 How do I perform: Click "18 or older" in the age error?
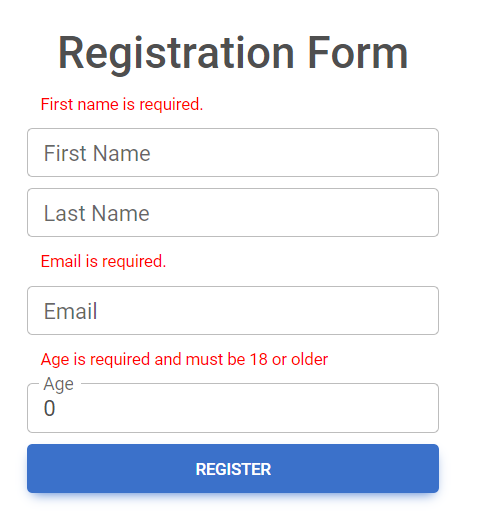click(289, 359)
